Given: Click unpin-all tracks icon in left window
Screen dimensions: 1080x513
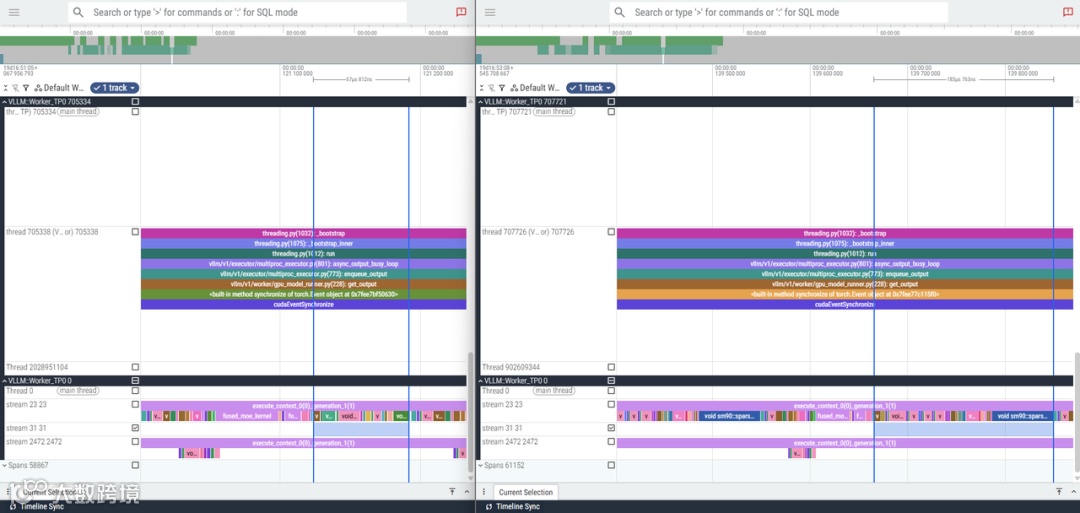Looking at the screenshot, I should point(16,88).
